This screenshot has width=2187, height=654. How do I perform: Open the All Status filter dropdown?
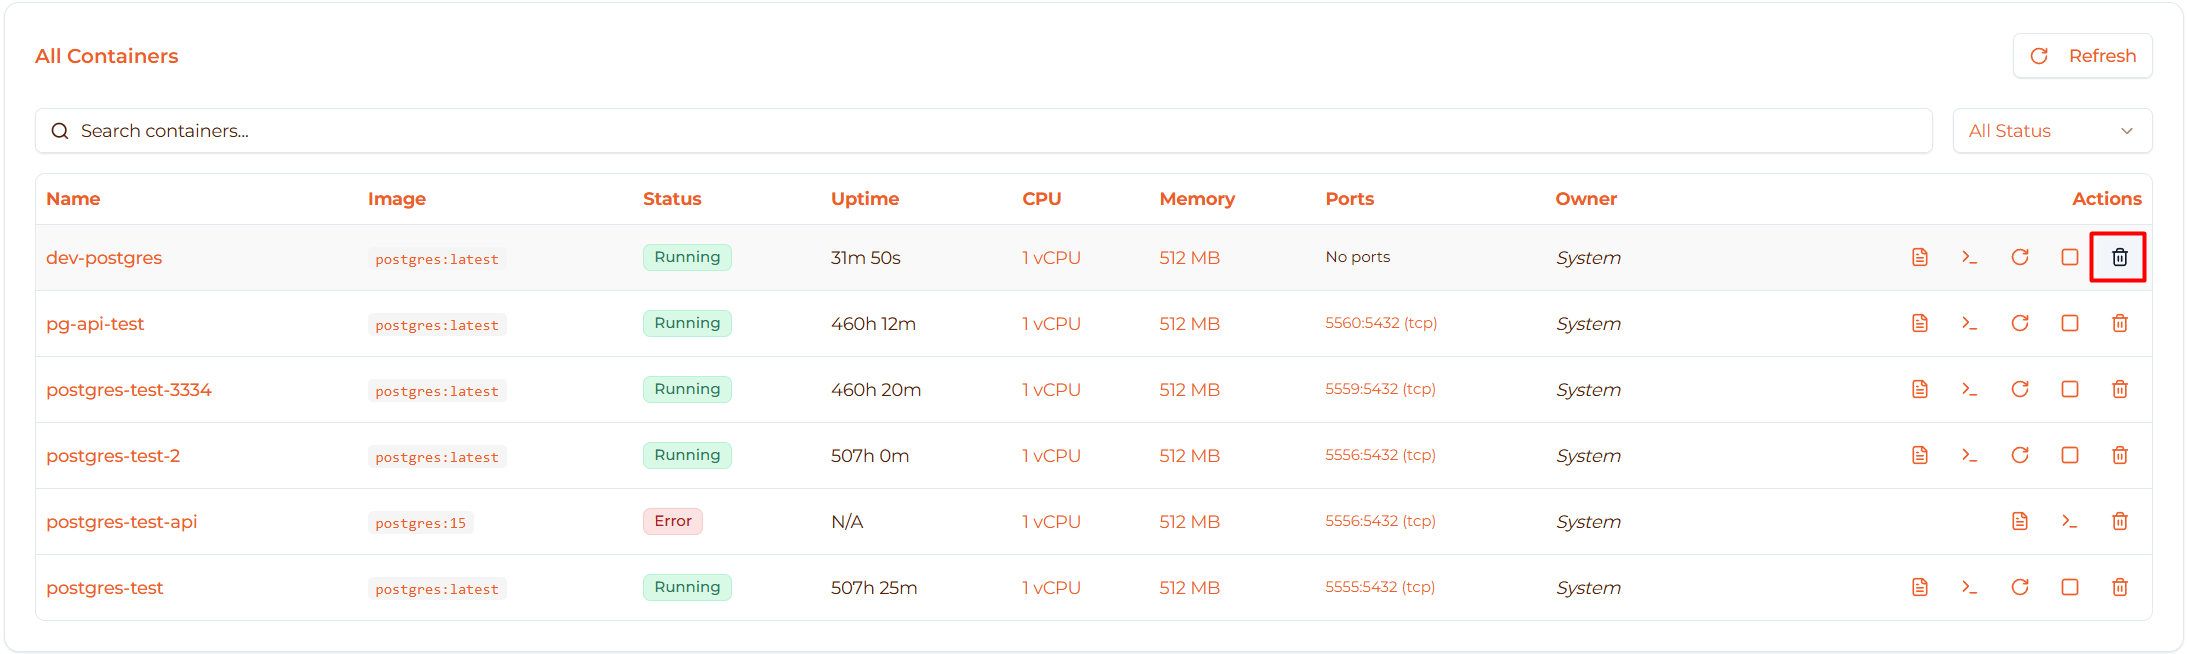coord(2051,131)
